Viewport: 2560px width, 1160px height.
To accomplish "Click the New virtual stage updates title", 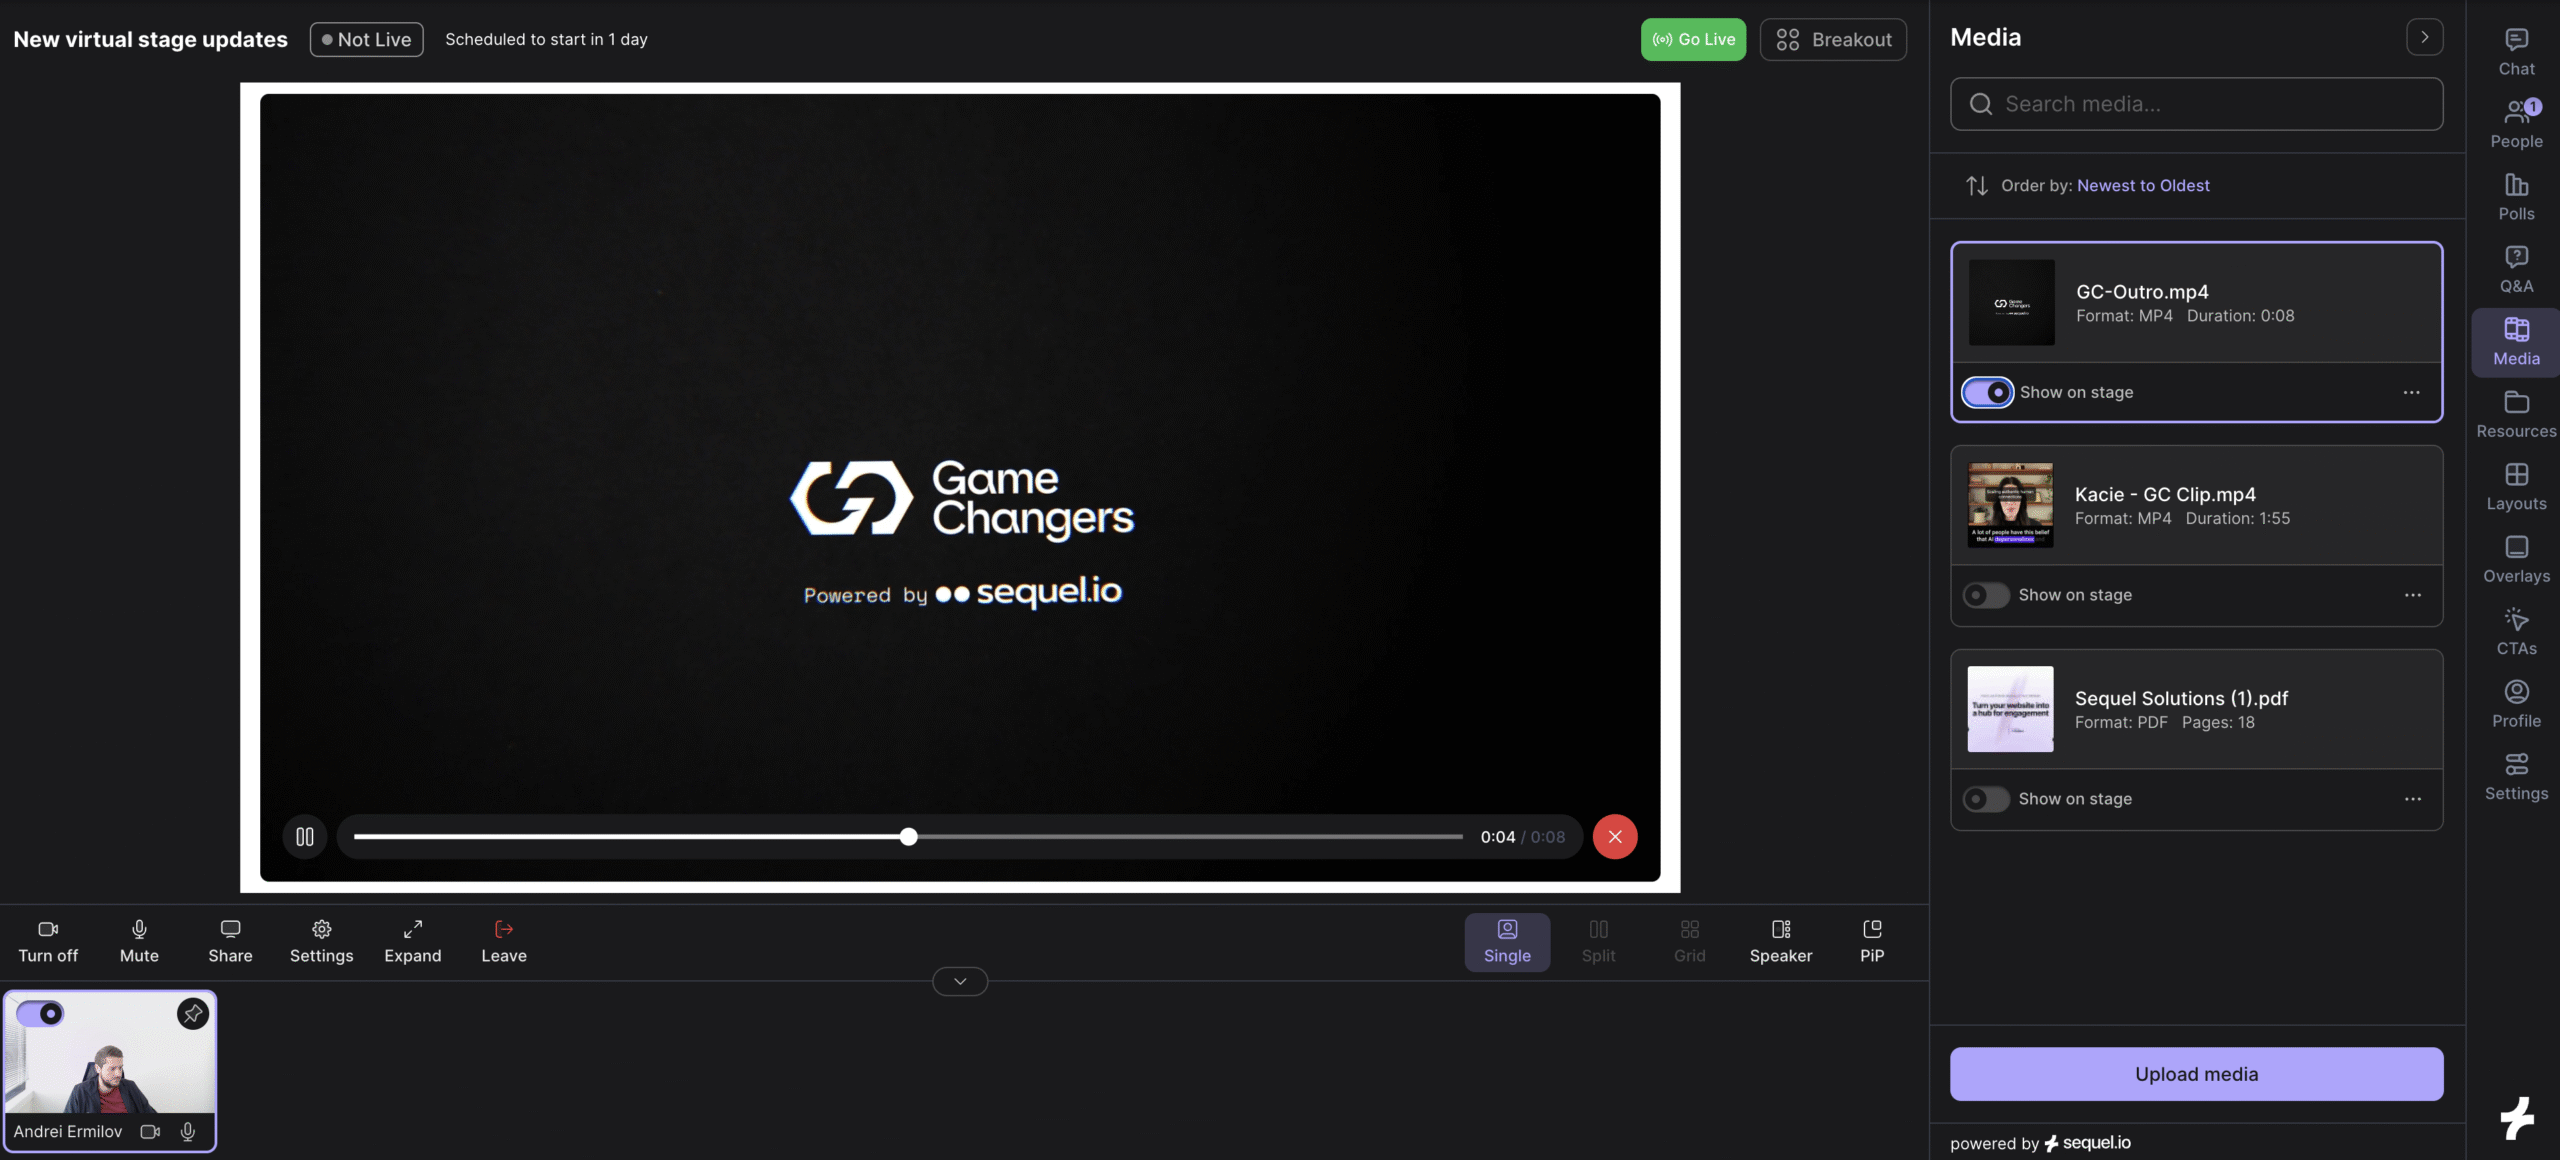I will click(150, 40).
